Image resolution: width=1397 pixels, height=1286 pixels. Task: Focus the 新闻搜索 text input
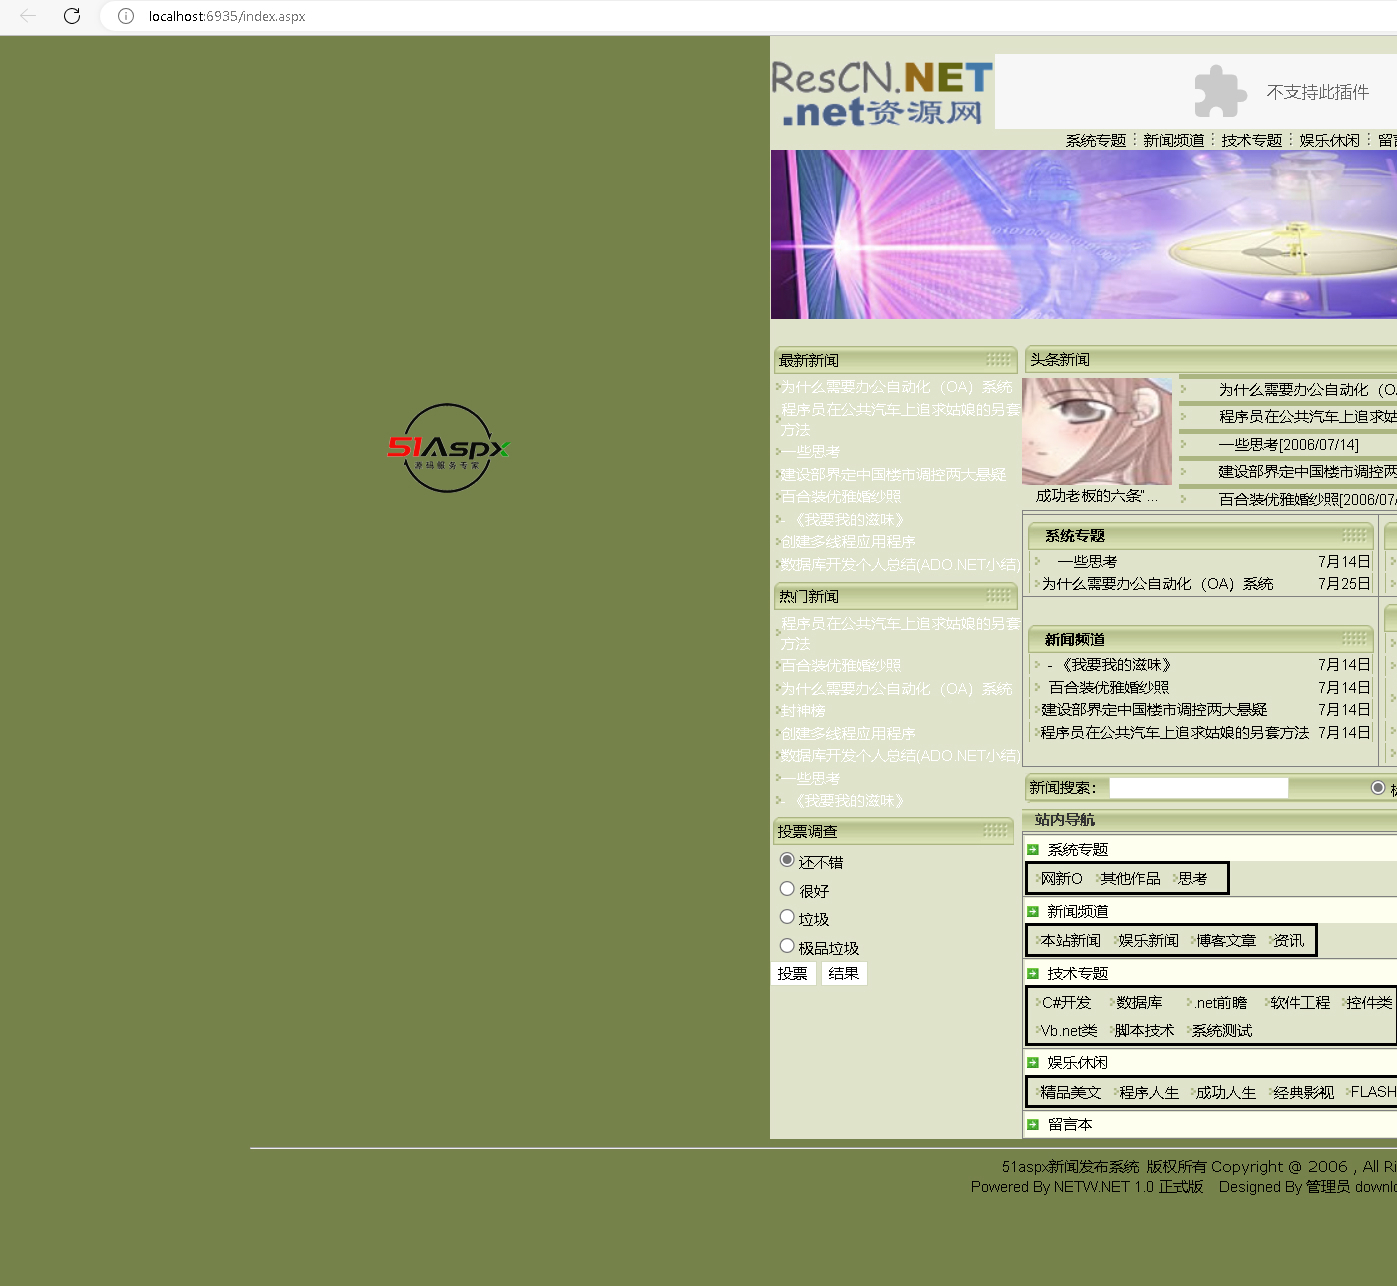click(x=1198, y=788)
